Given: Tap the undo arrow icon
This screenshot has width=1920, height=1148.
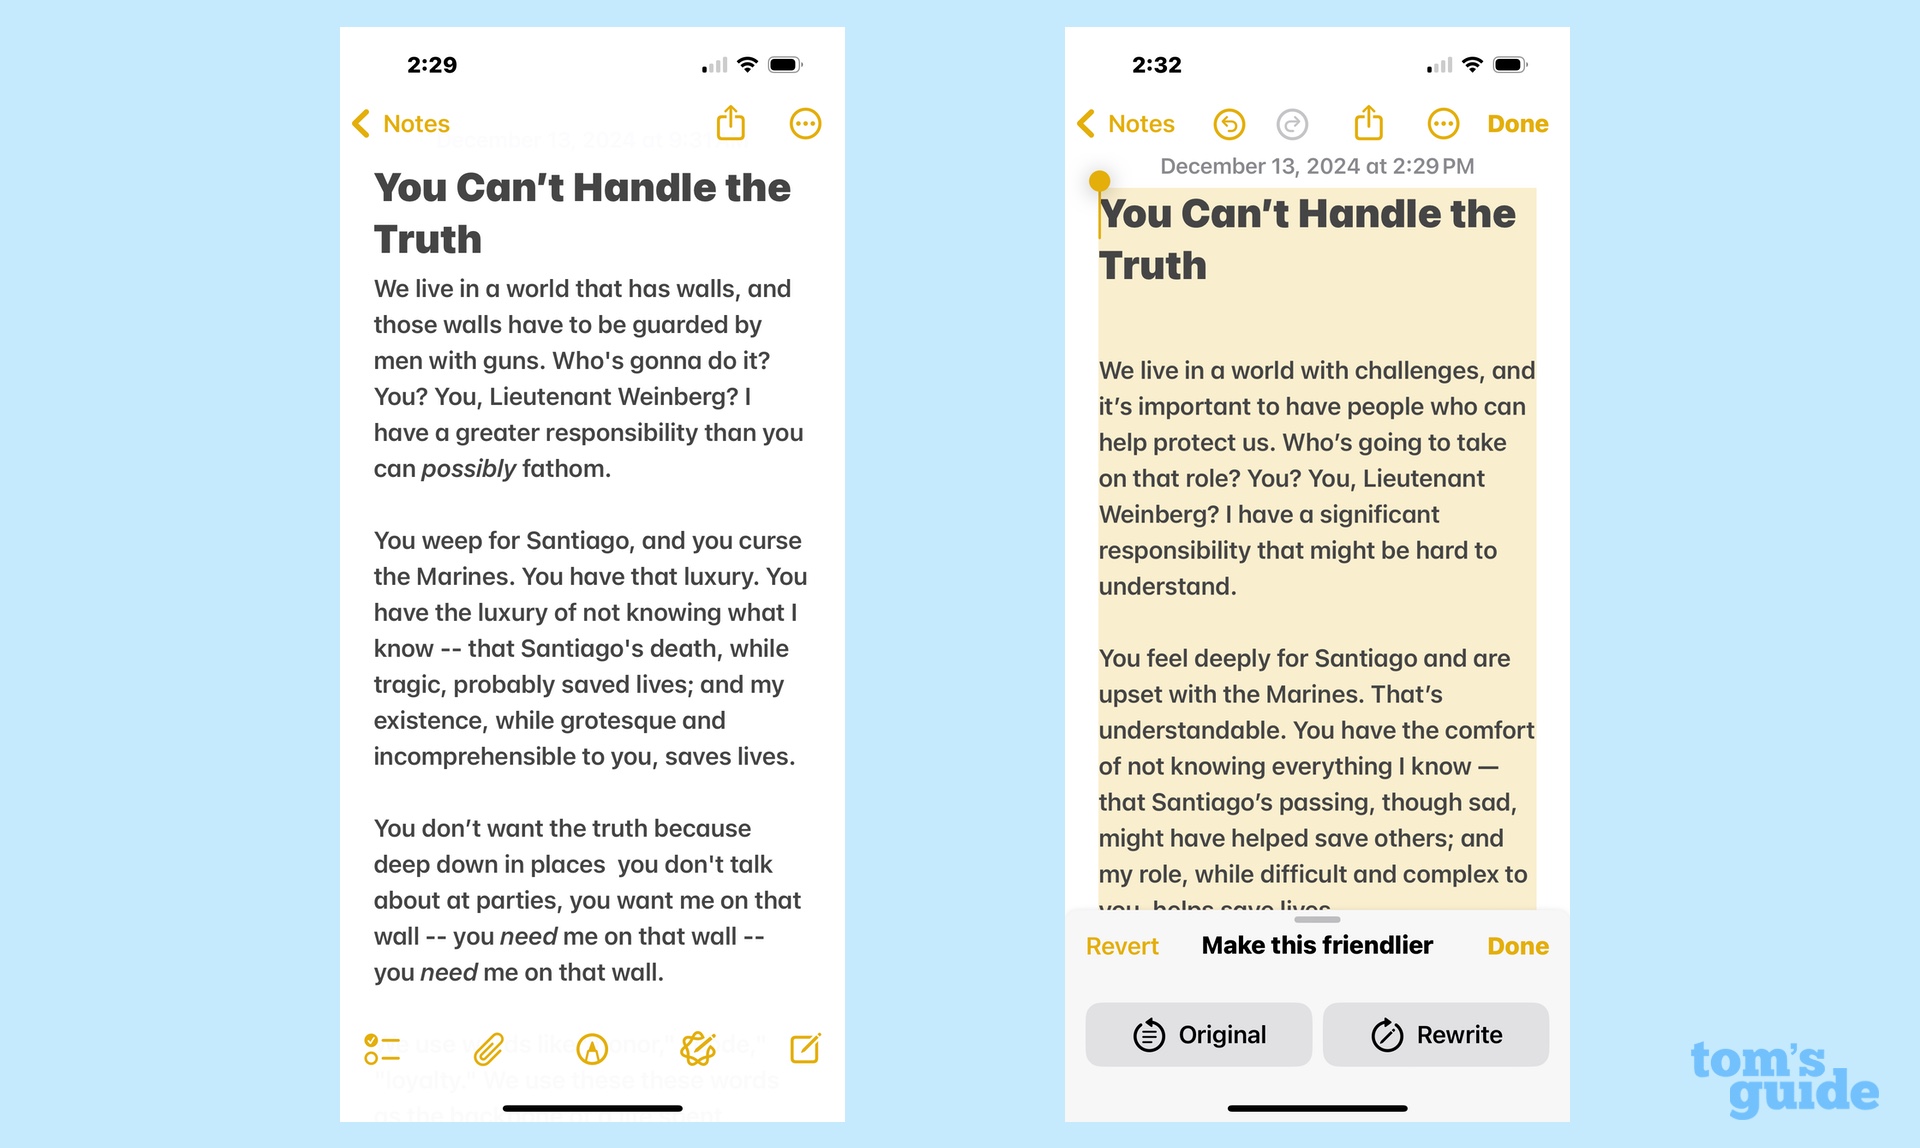Looking at the screenshot, I should 1229,123.
